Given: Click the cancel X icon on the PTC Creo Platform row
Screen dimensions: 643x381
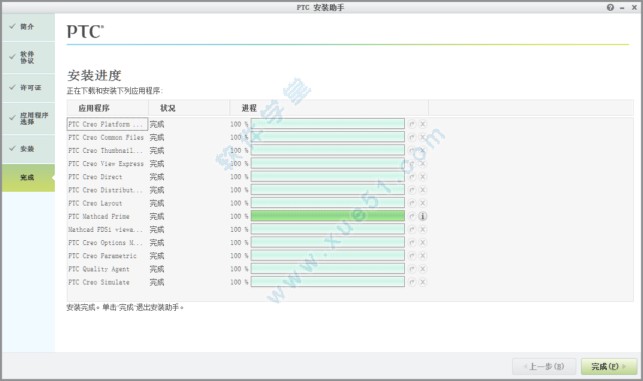Looking at the screenshot, I should click(x=423, y=124).
